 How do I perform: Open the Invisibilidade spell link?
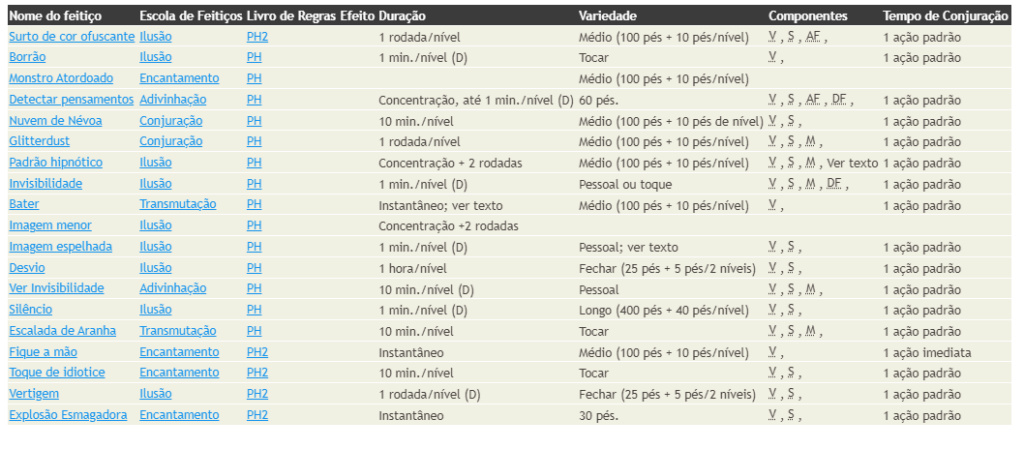46,183
